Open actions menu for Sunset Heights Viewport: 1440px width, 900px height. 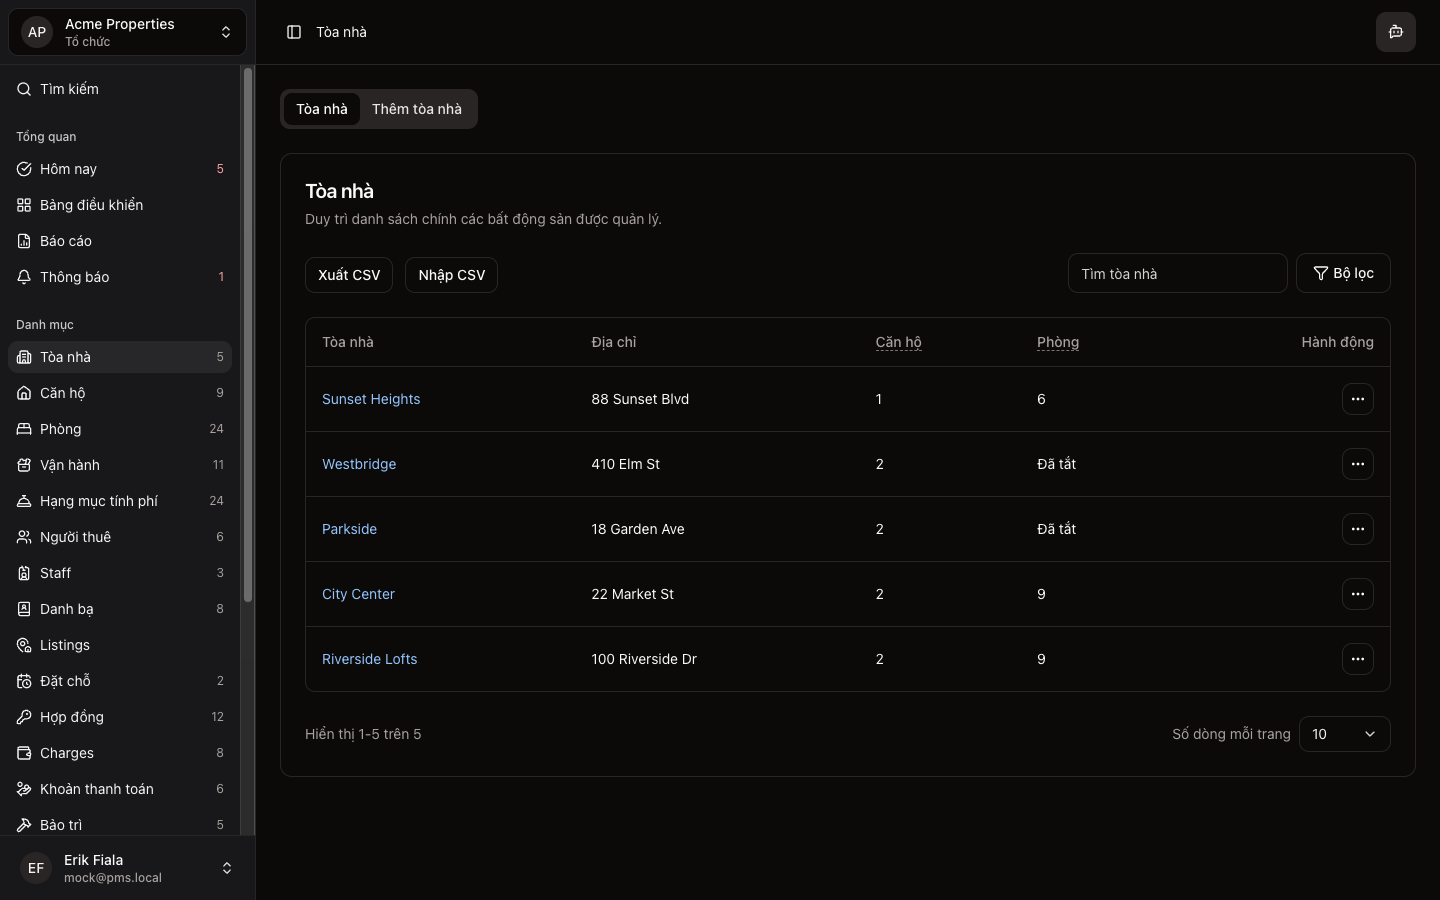(1357, 399)
